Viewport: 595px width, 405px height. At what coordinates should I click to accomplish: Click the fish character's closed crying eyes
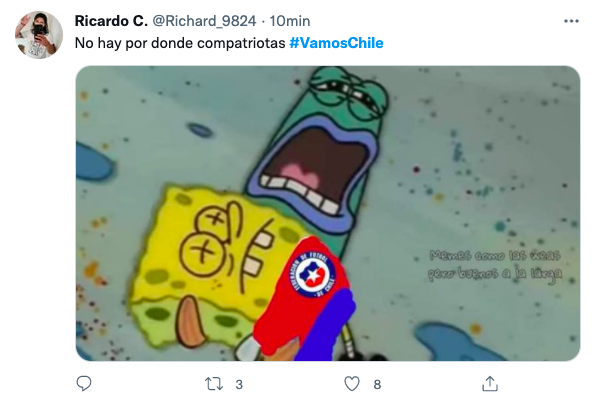coord(348,93)
